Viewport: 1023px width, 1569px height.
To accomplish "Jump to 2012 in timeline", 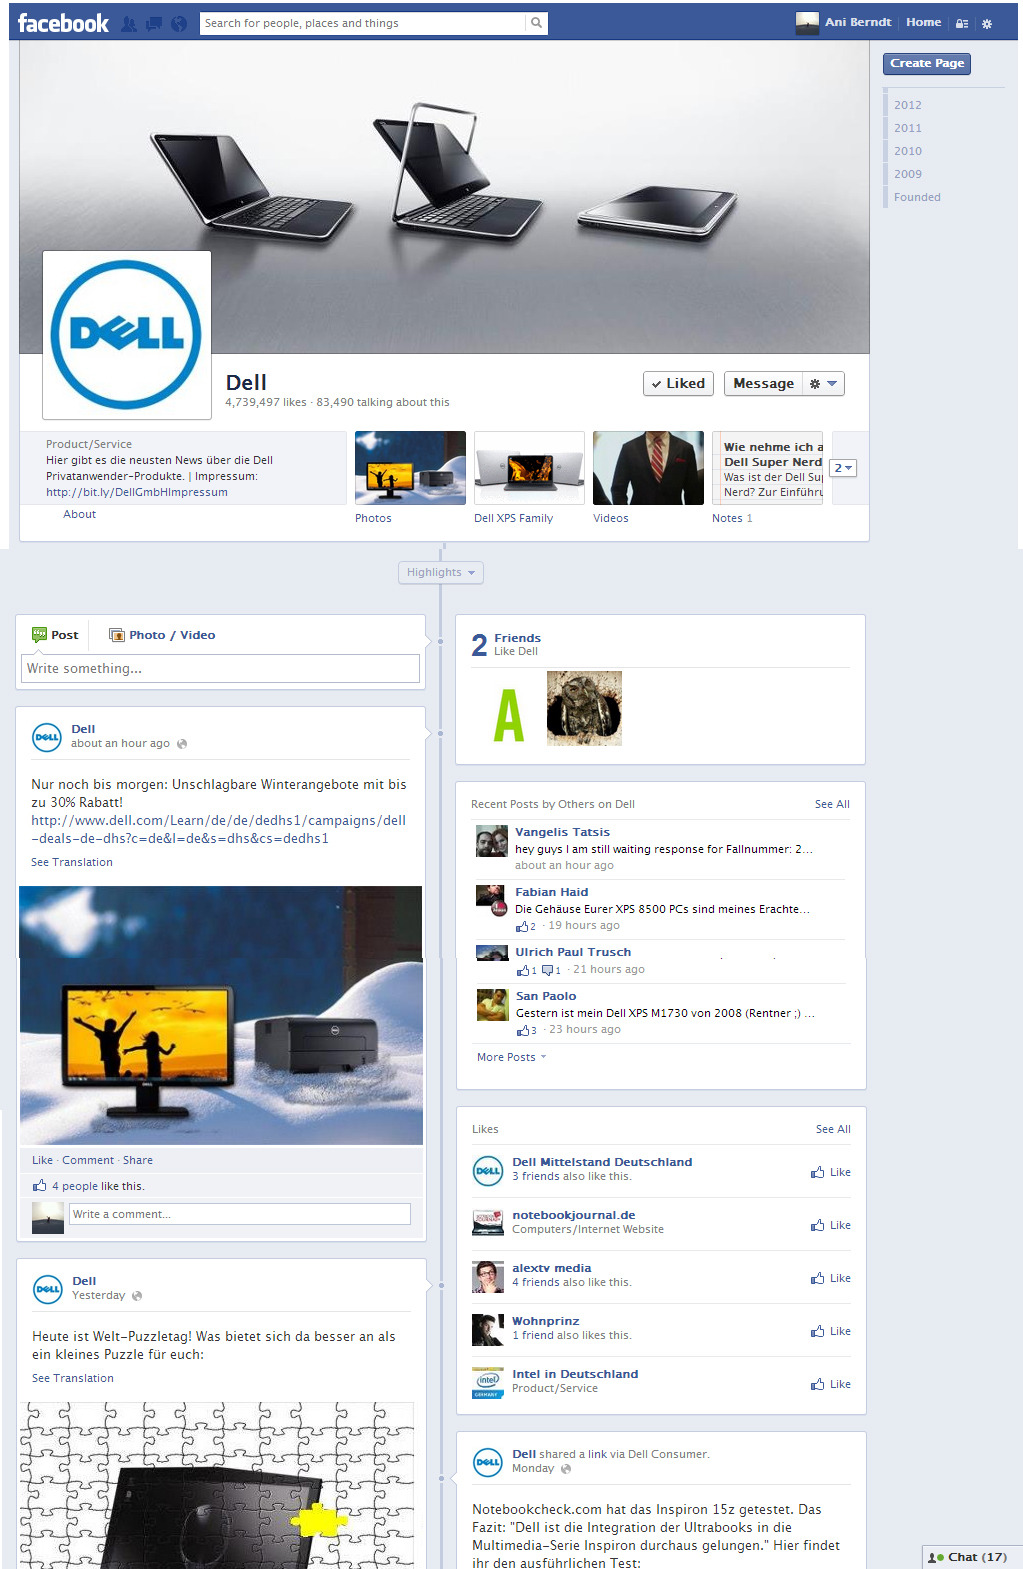I will (x=908, y=105).
